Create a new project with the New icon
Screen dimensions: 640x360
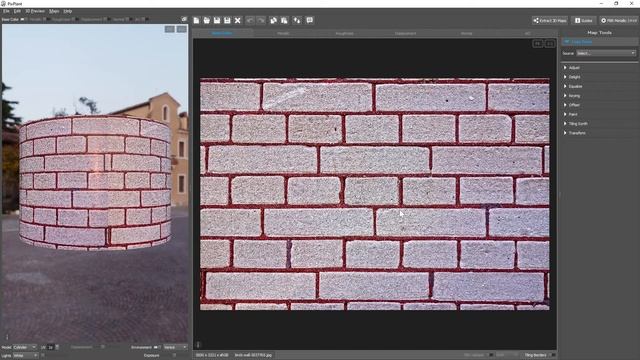196,20
